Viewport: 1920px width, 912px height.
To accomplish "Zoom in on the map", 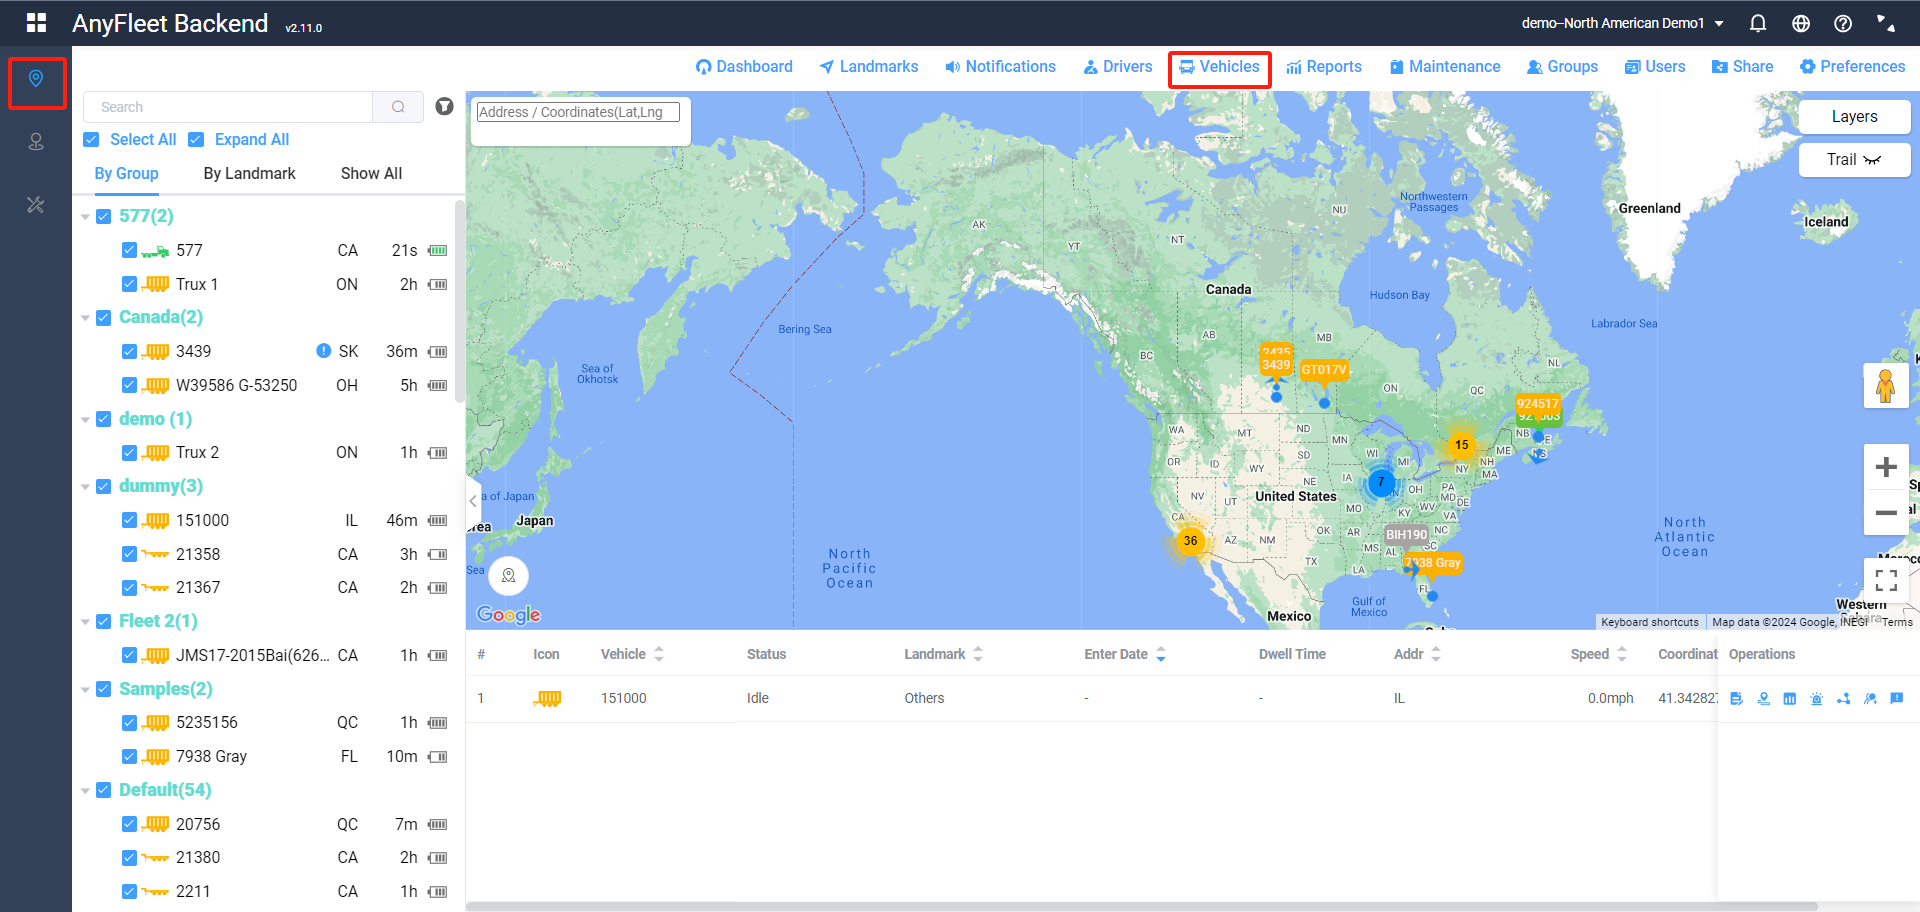I will [1886, 467].
